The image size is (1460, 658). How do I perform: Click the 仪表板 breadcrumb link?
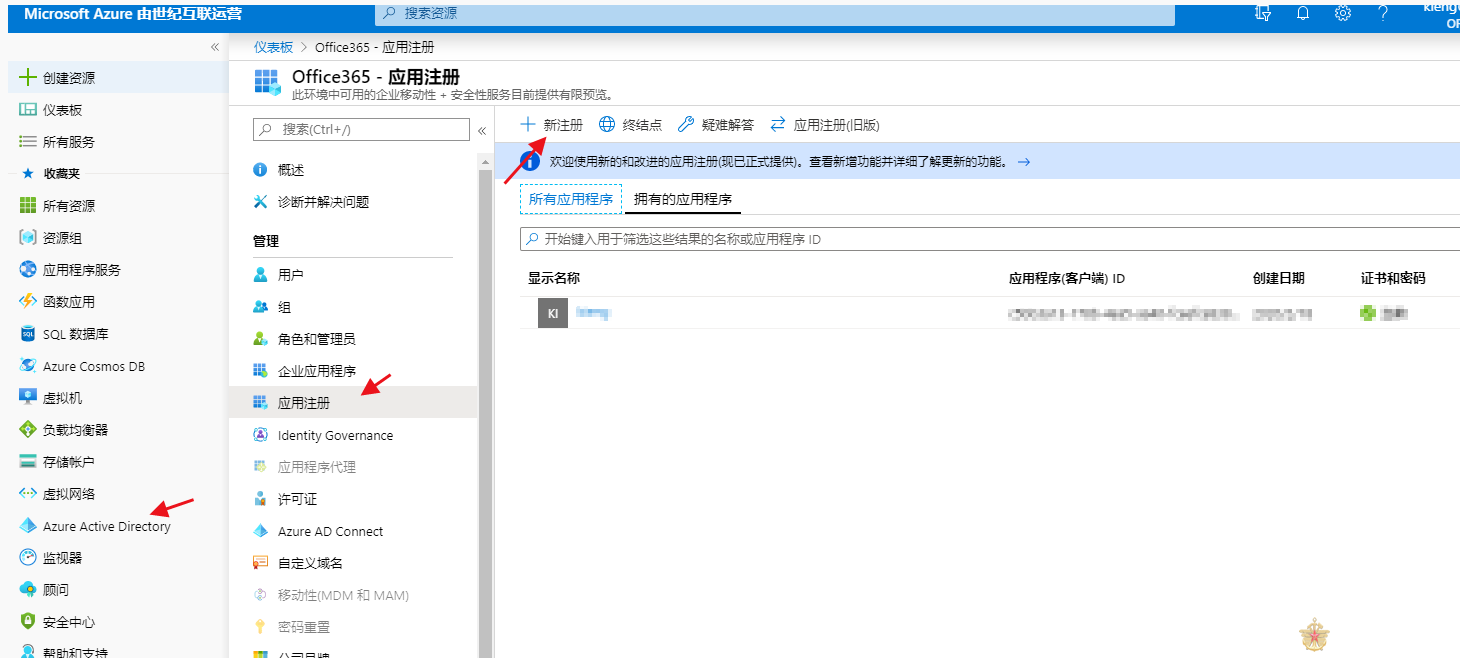pos(273,47)
